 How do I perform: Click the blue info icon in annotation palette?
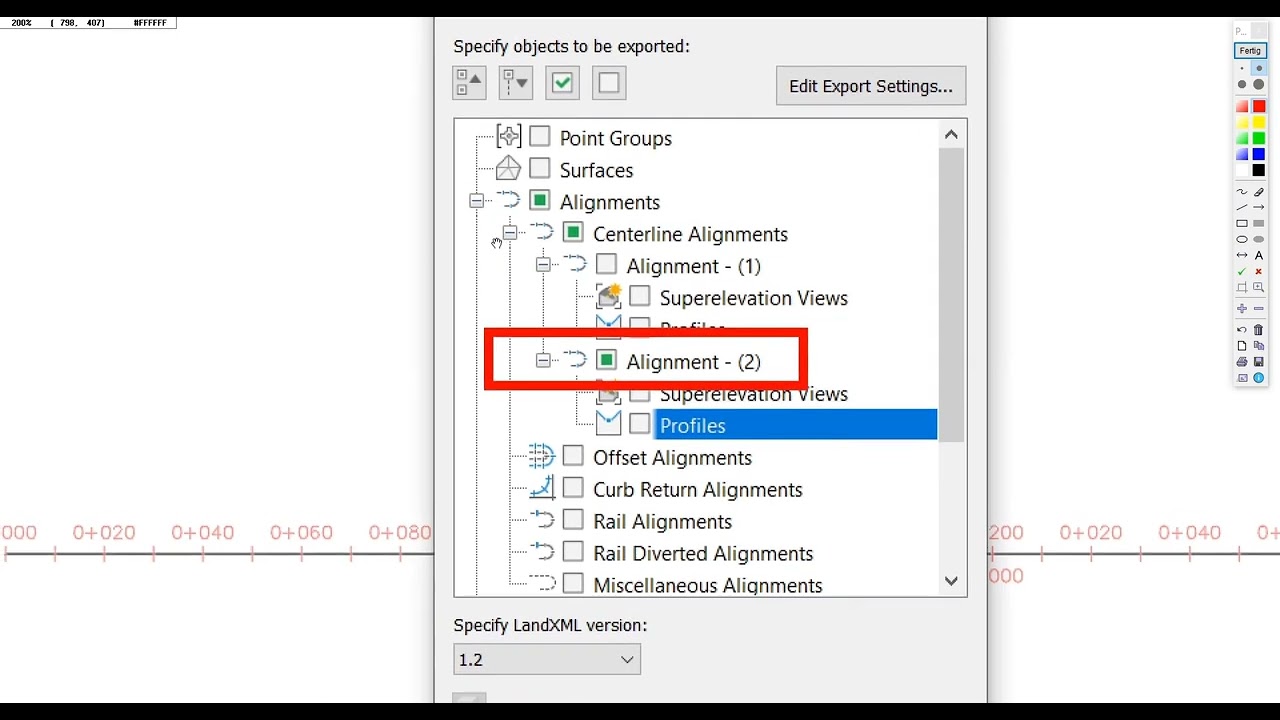pyautogui.click(x=1259, y=377)
